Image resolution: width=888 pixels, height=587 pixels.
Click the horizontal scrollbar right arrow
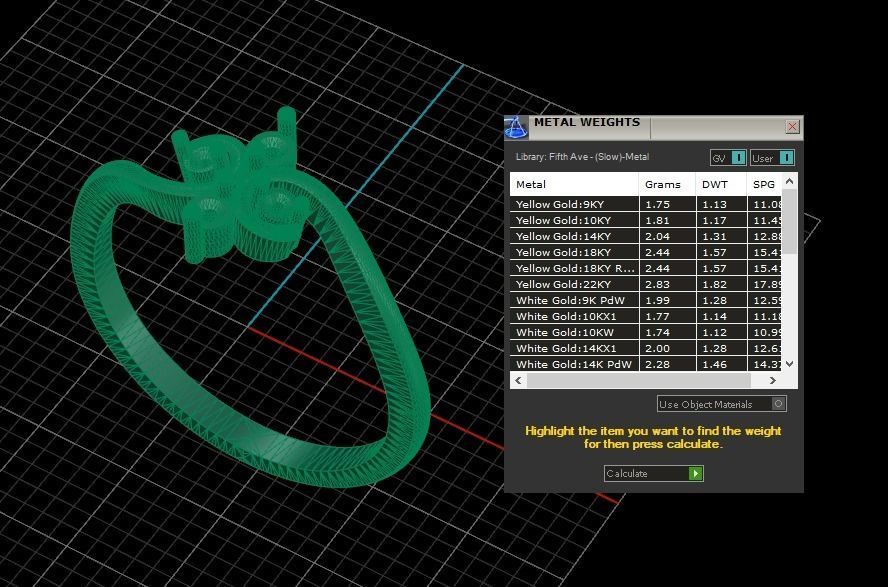click(x=772, y=380)
